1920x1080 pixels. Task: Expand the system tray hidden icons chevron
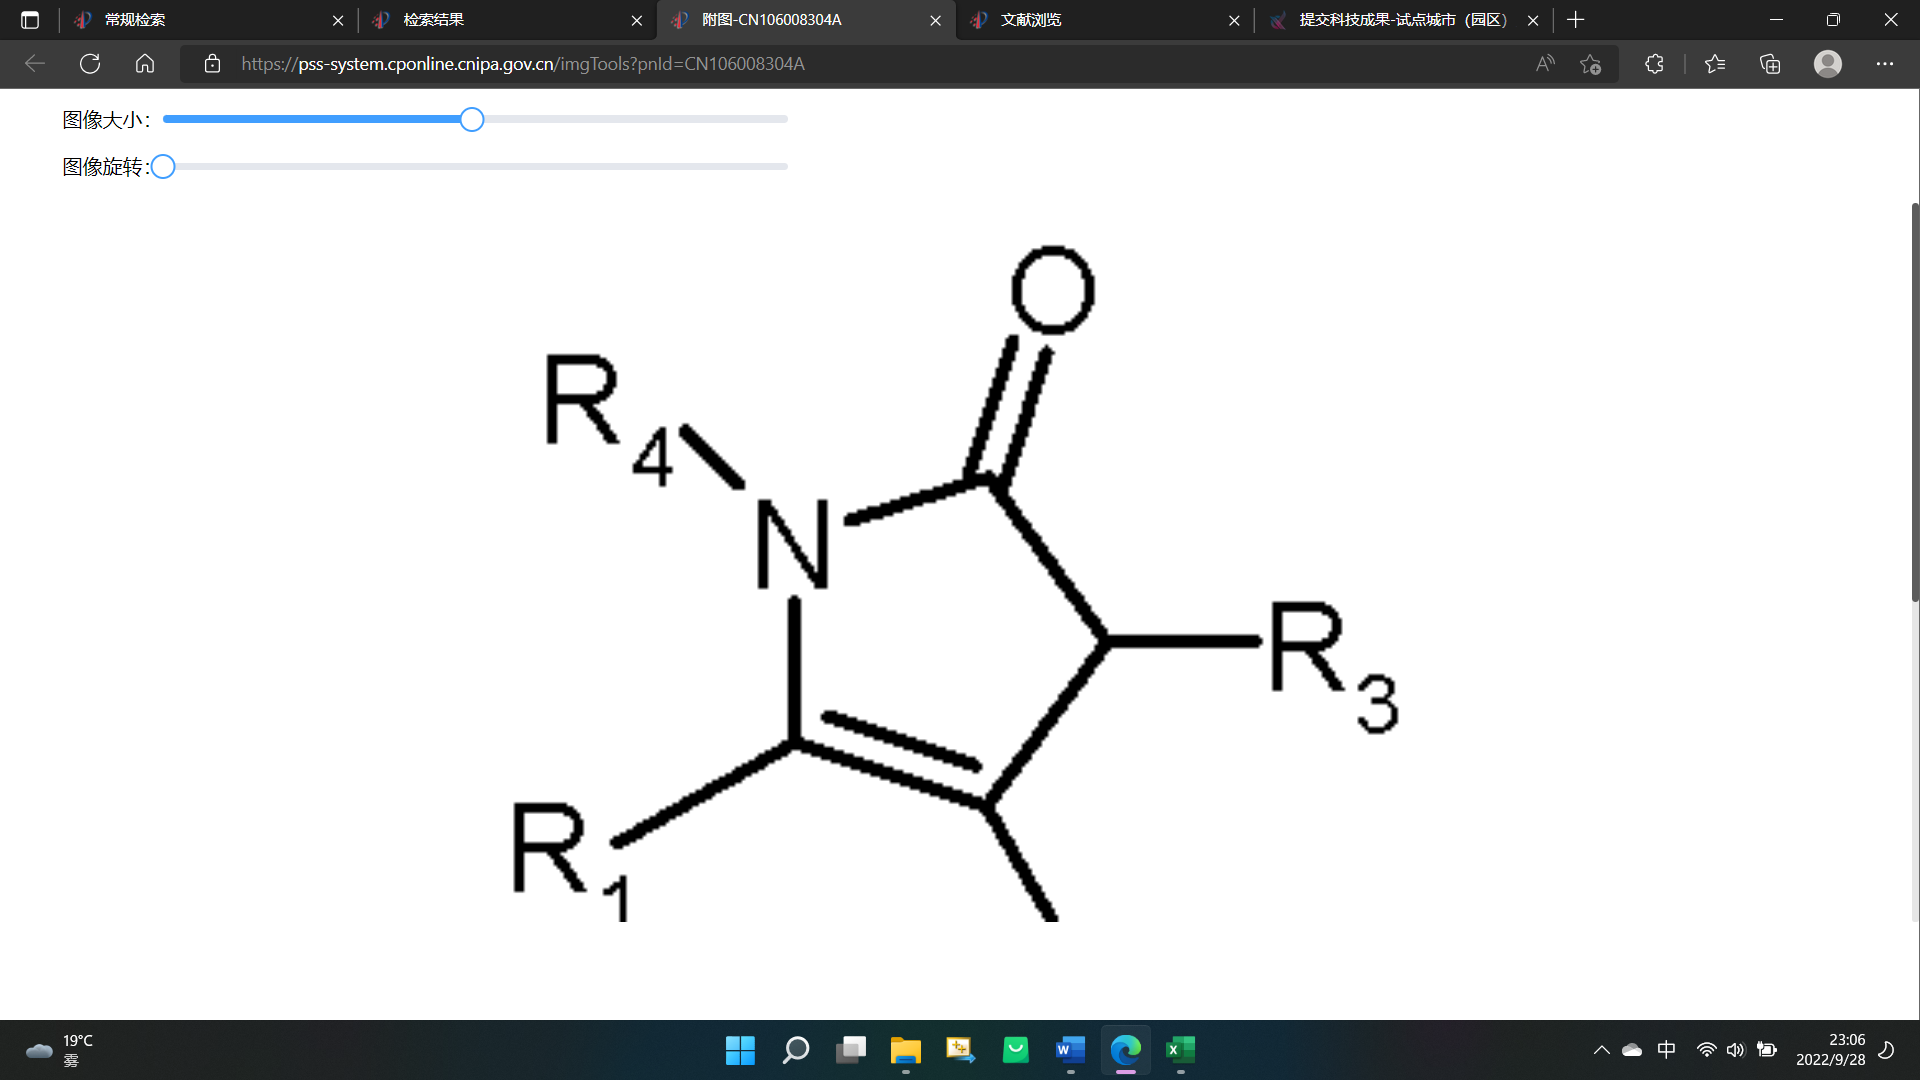tap(1601, 1050)
